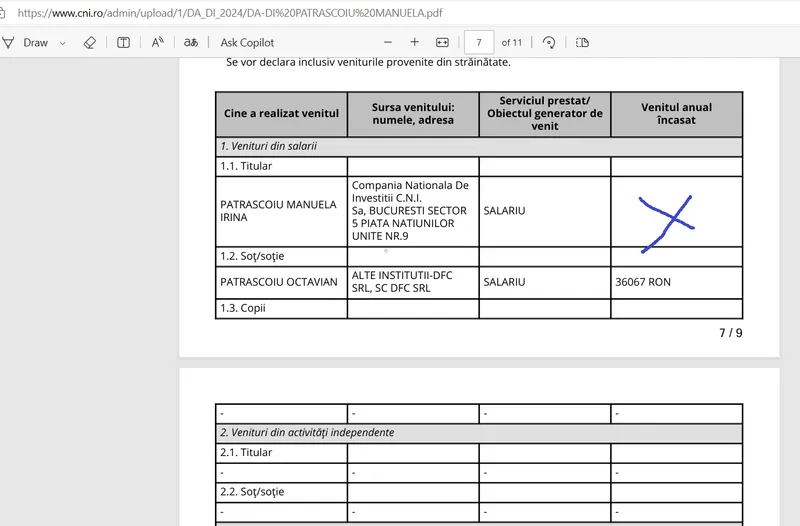Click the 36067 RON income value
800x526 pixels.
click(x=643, y=282)
